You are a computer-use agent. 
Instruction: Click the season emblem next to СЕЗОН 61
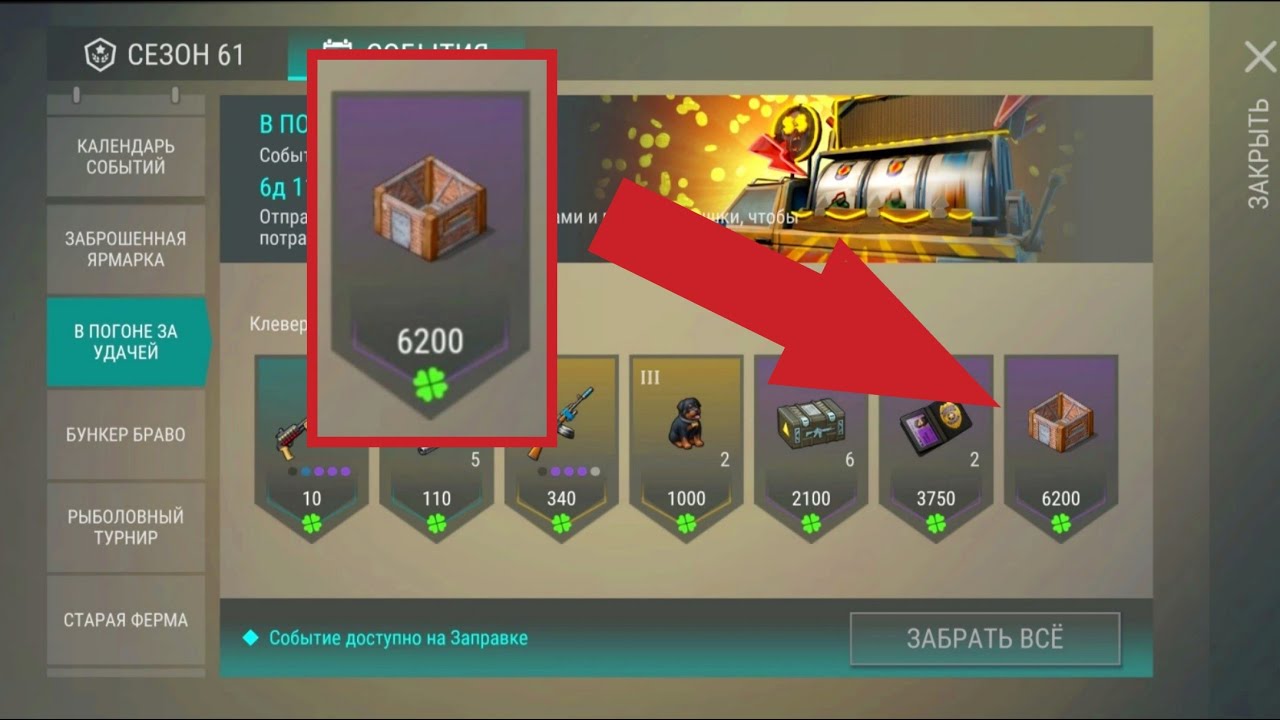(99, 54)
